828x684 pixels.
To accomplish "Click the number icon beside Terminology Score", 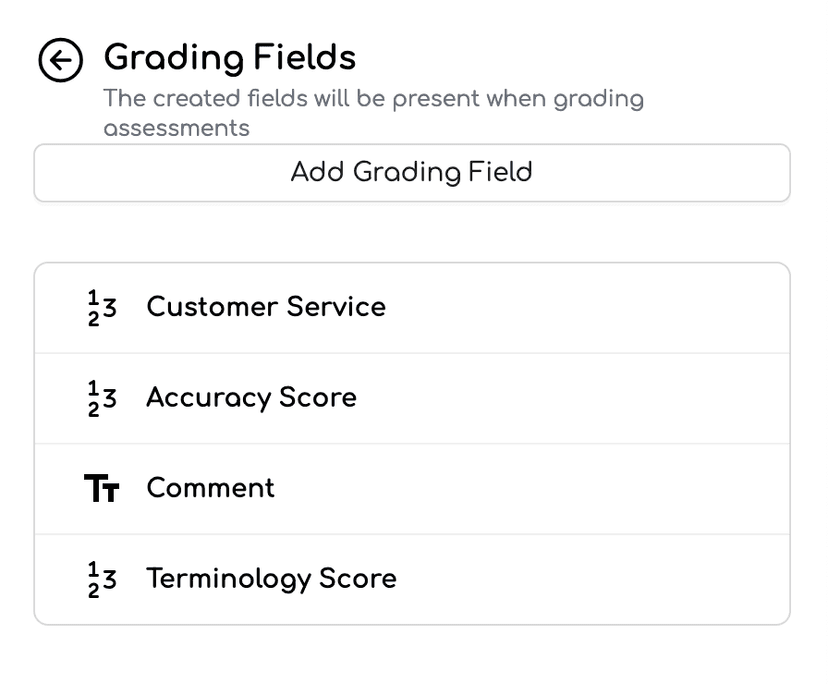I will coord(102,579).
